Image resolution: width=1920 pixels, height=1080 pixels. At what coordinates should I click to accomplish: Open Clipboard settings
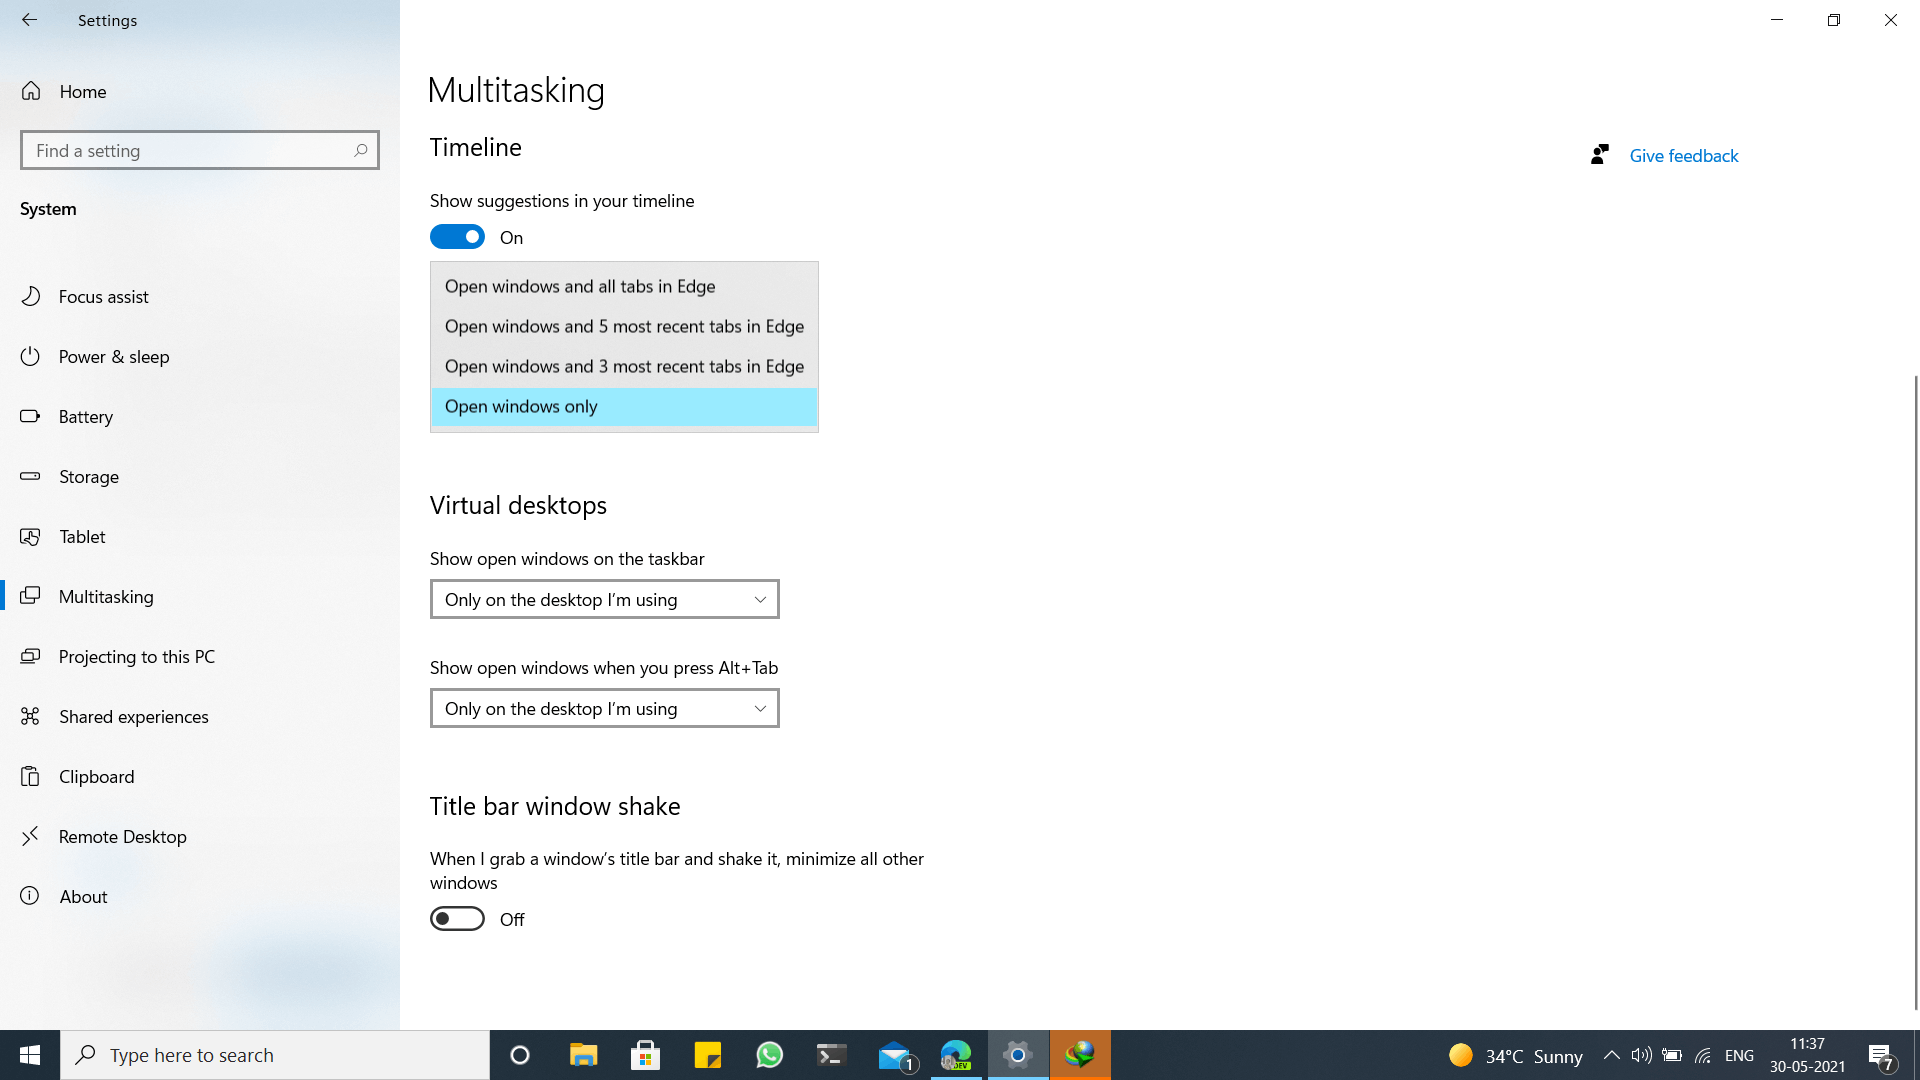click(200, 776)
